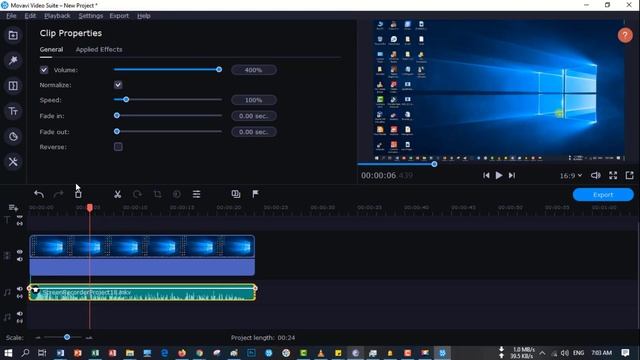Open the Stickers clock-shaped panel icon
The width and height of the screenshot is (640, 360).
[x=13, y=136]
